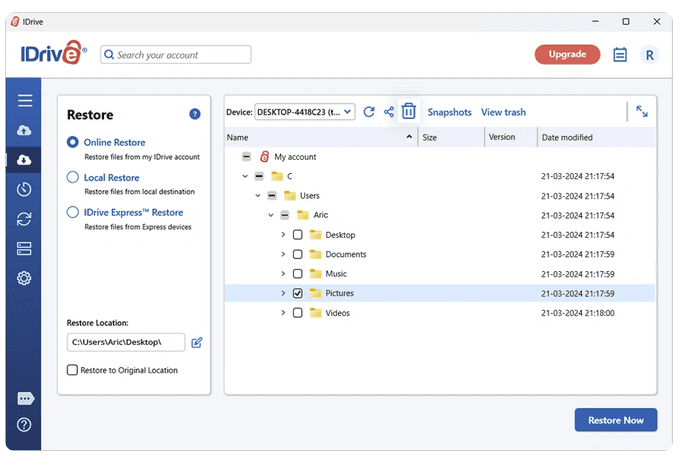Viewport: 684px width, 466px height.
Task: Enable Restore to Original Location checkbox
Action: coord(72,370)
